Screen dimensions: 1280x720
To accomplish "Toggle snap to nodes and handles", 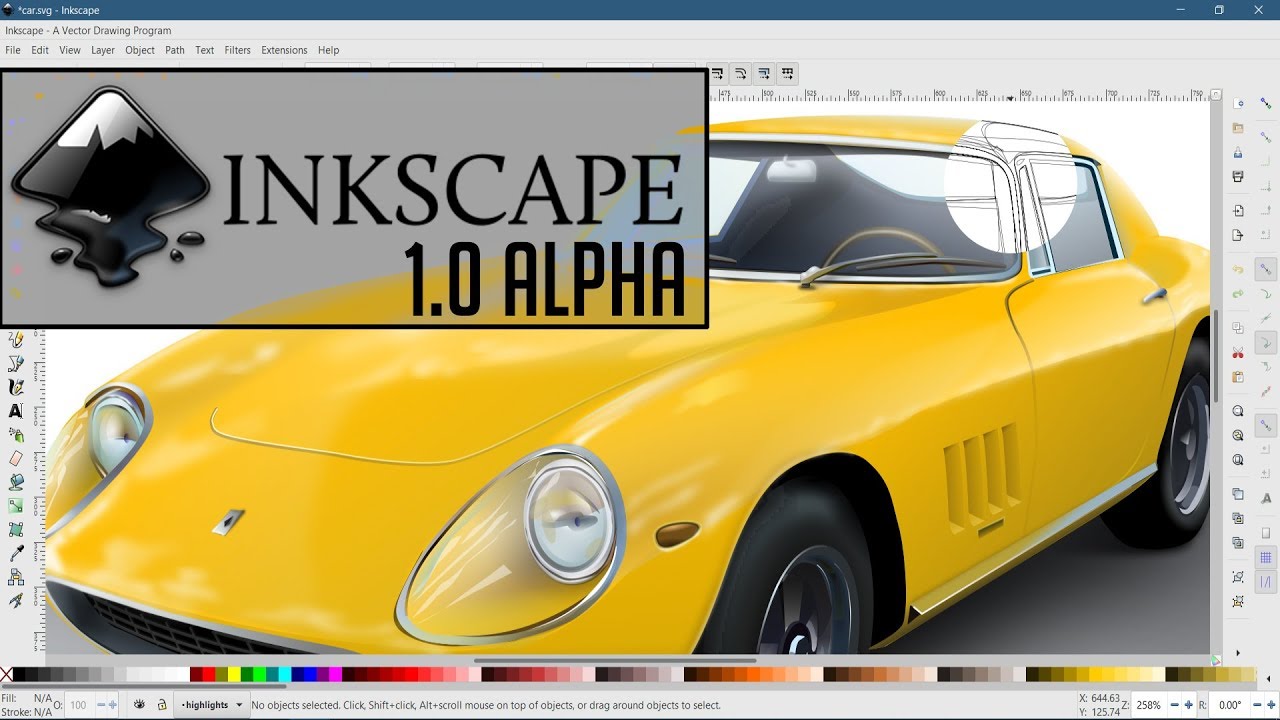I will click(1265, 269).
